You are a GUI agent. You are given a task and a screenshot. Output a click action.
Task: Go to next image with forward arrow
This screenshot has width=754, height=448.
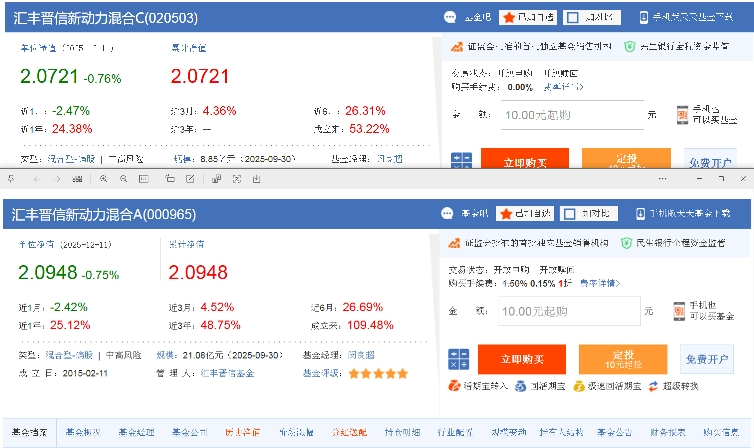point(57,179)
